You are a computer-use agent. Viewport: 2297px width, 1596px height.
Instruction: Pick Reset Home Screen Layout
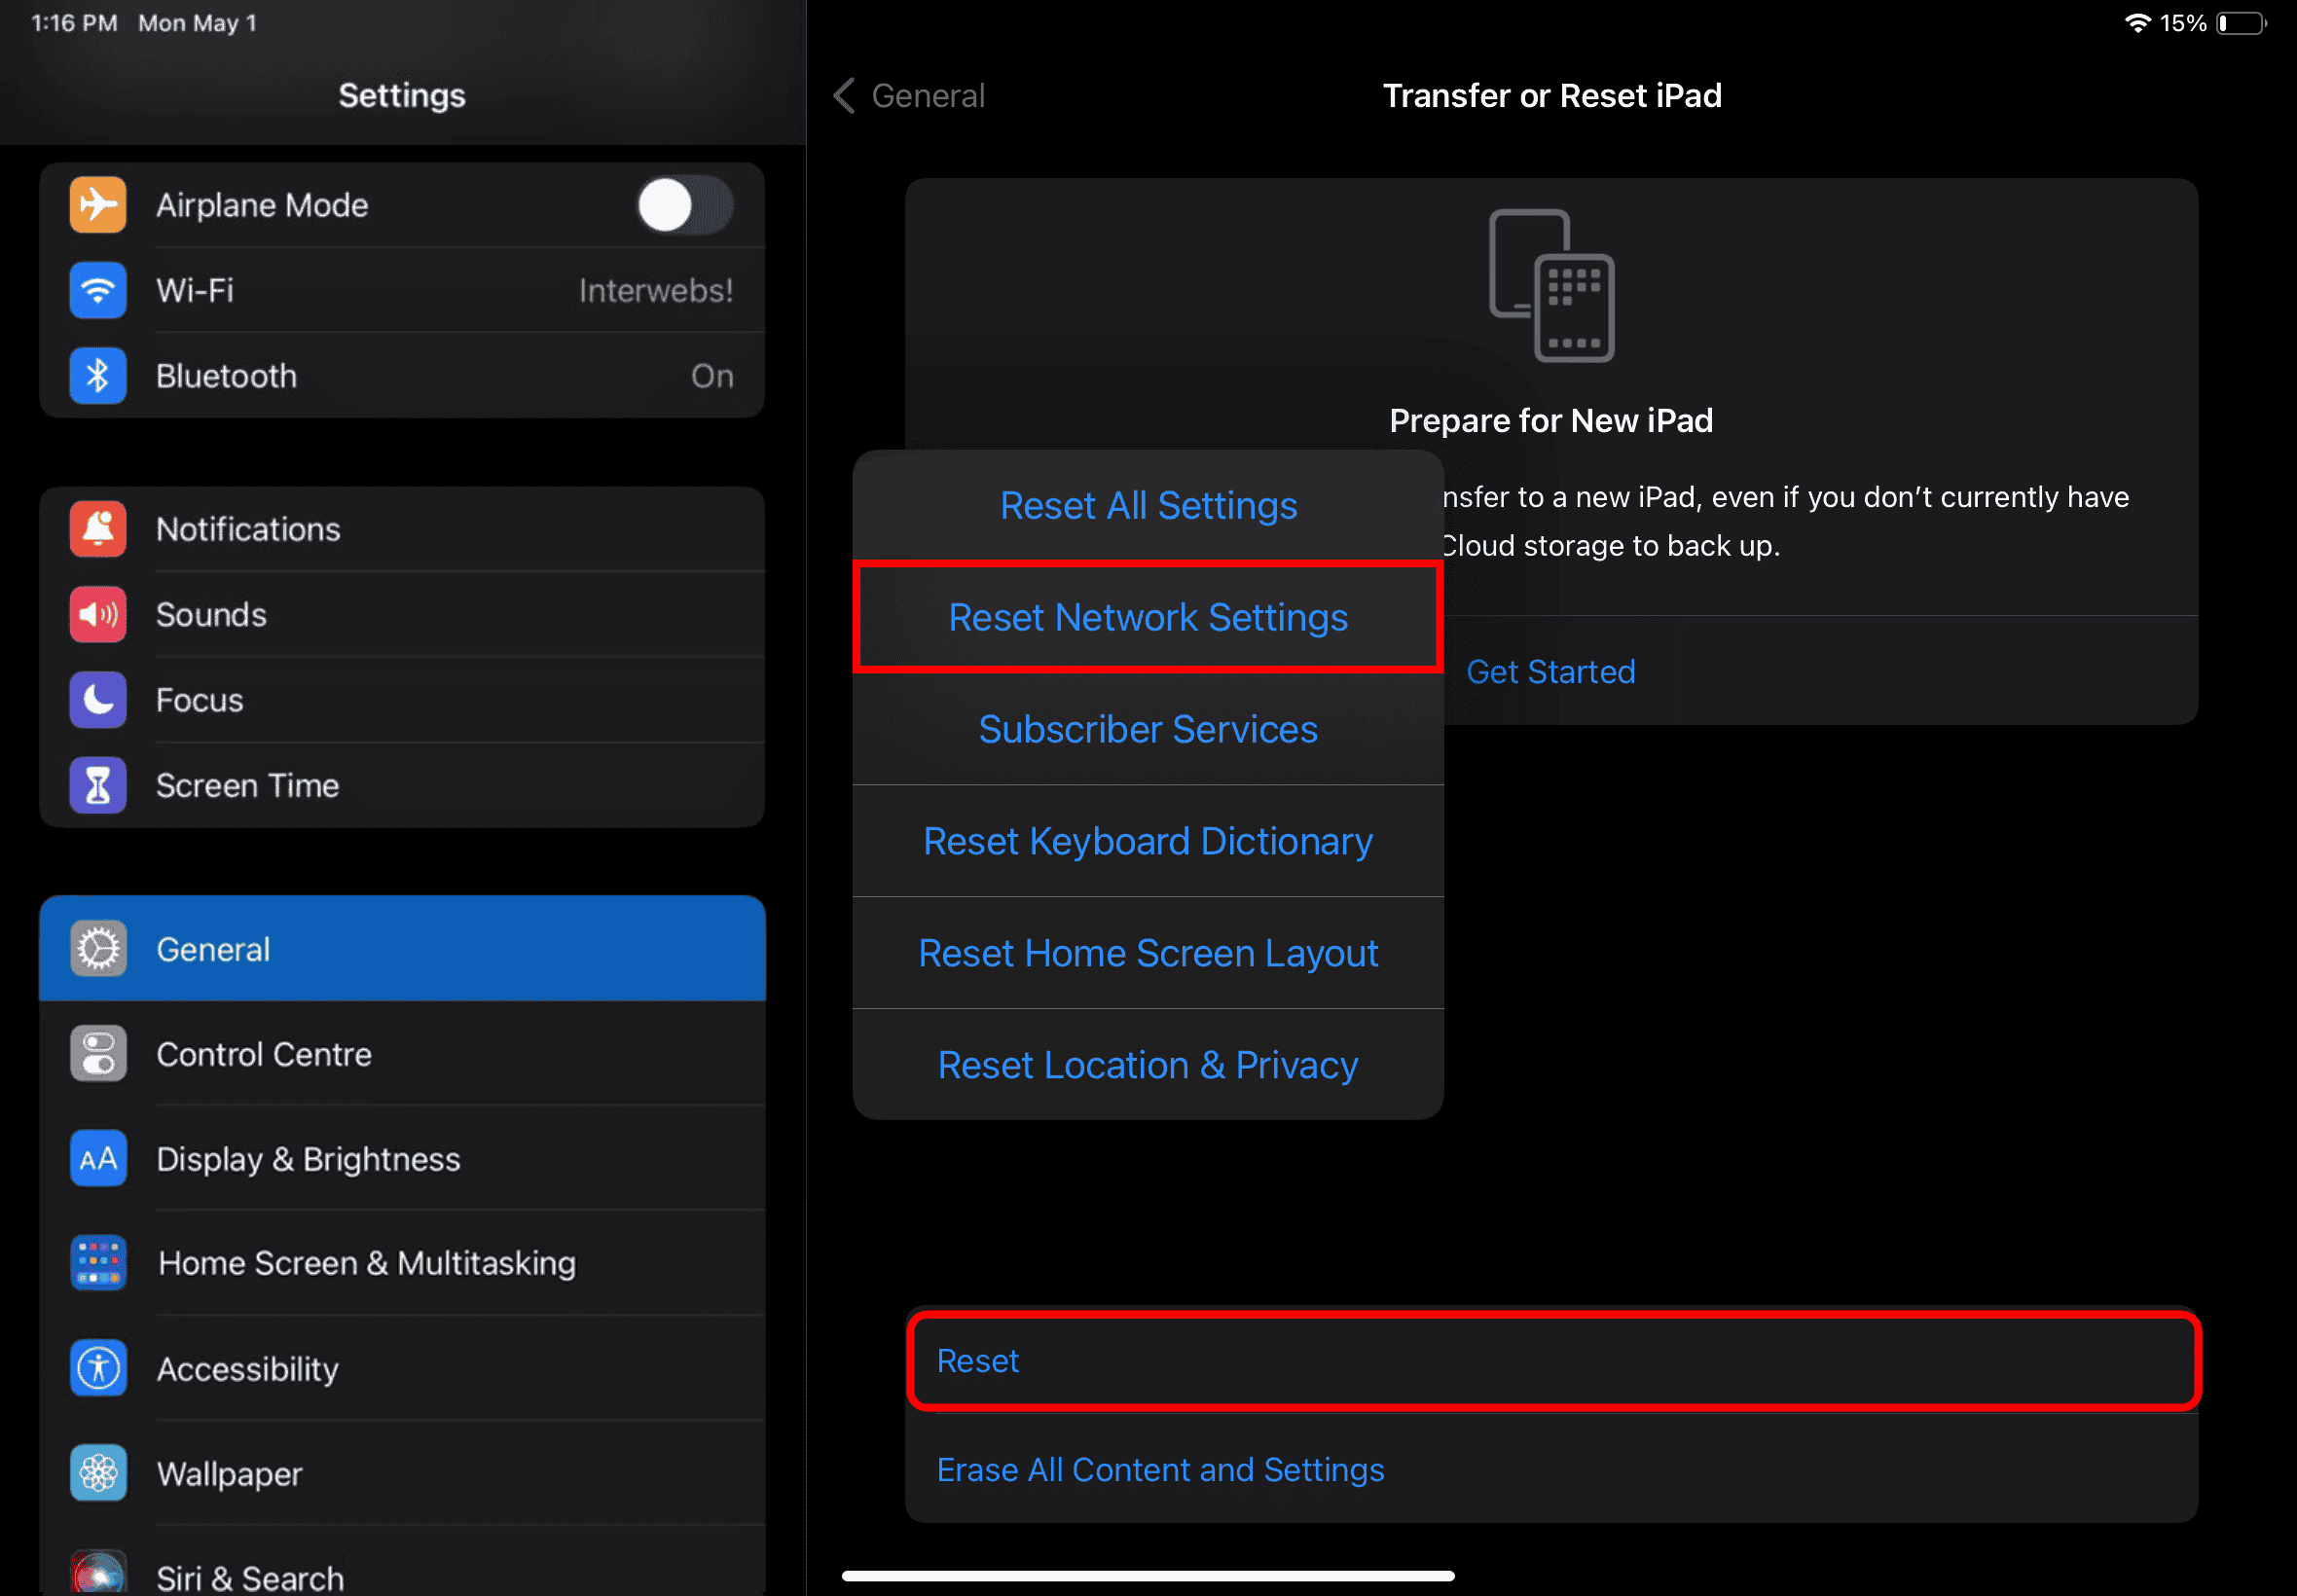click(1147, 953)
